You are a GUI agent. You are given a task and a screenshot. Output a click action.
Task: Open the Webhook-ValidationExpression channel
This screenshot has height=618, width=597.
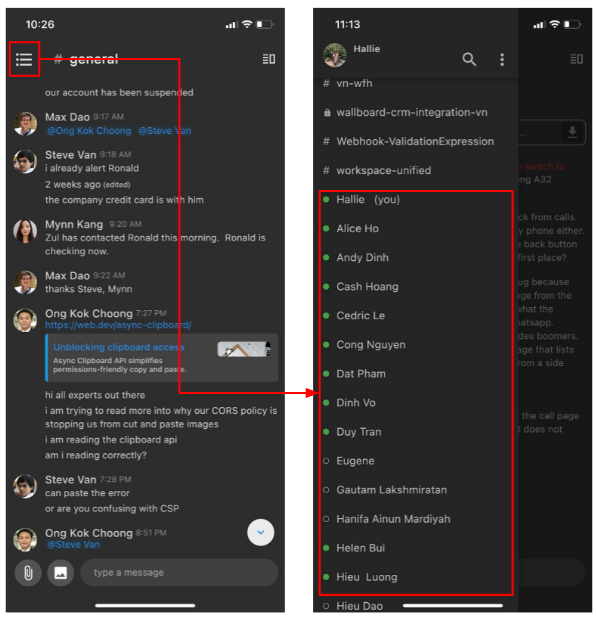pos(416,141)
